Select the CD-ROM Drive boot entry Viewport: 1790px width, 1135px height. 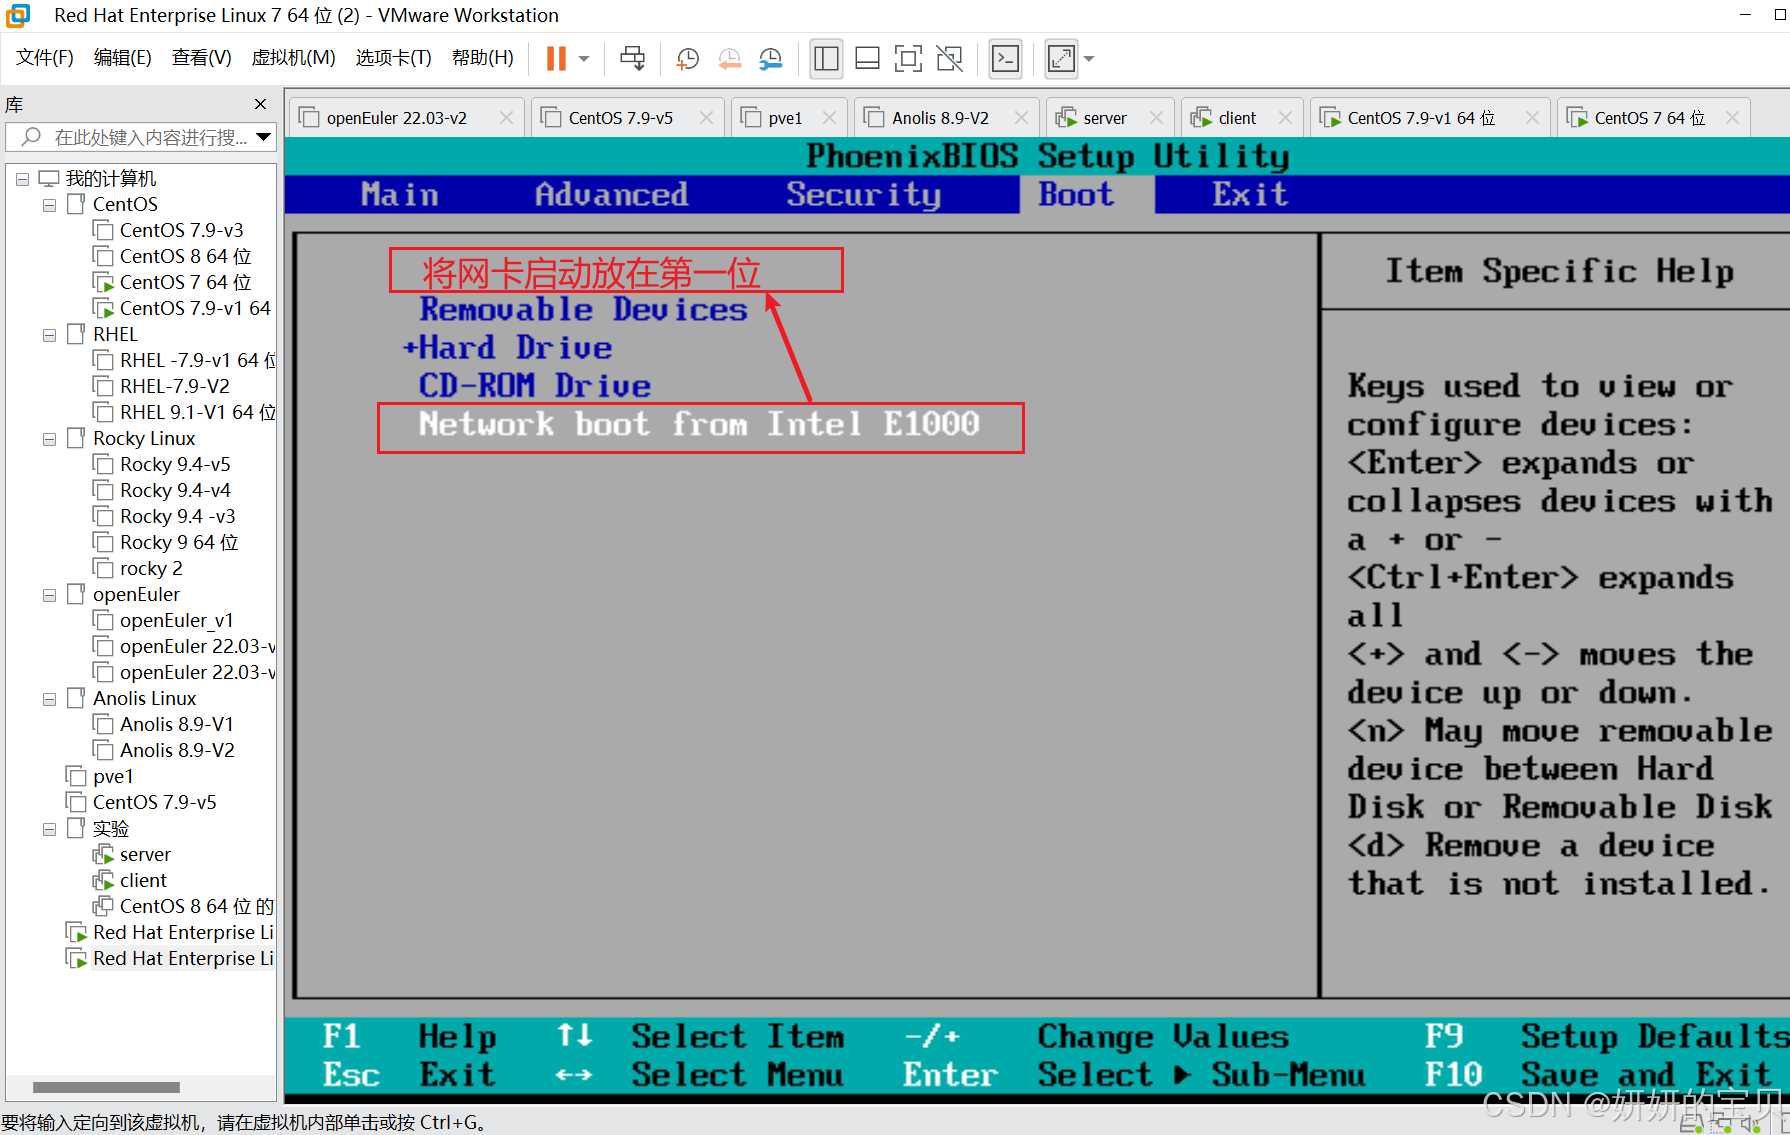point(535,386)
